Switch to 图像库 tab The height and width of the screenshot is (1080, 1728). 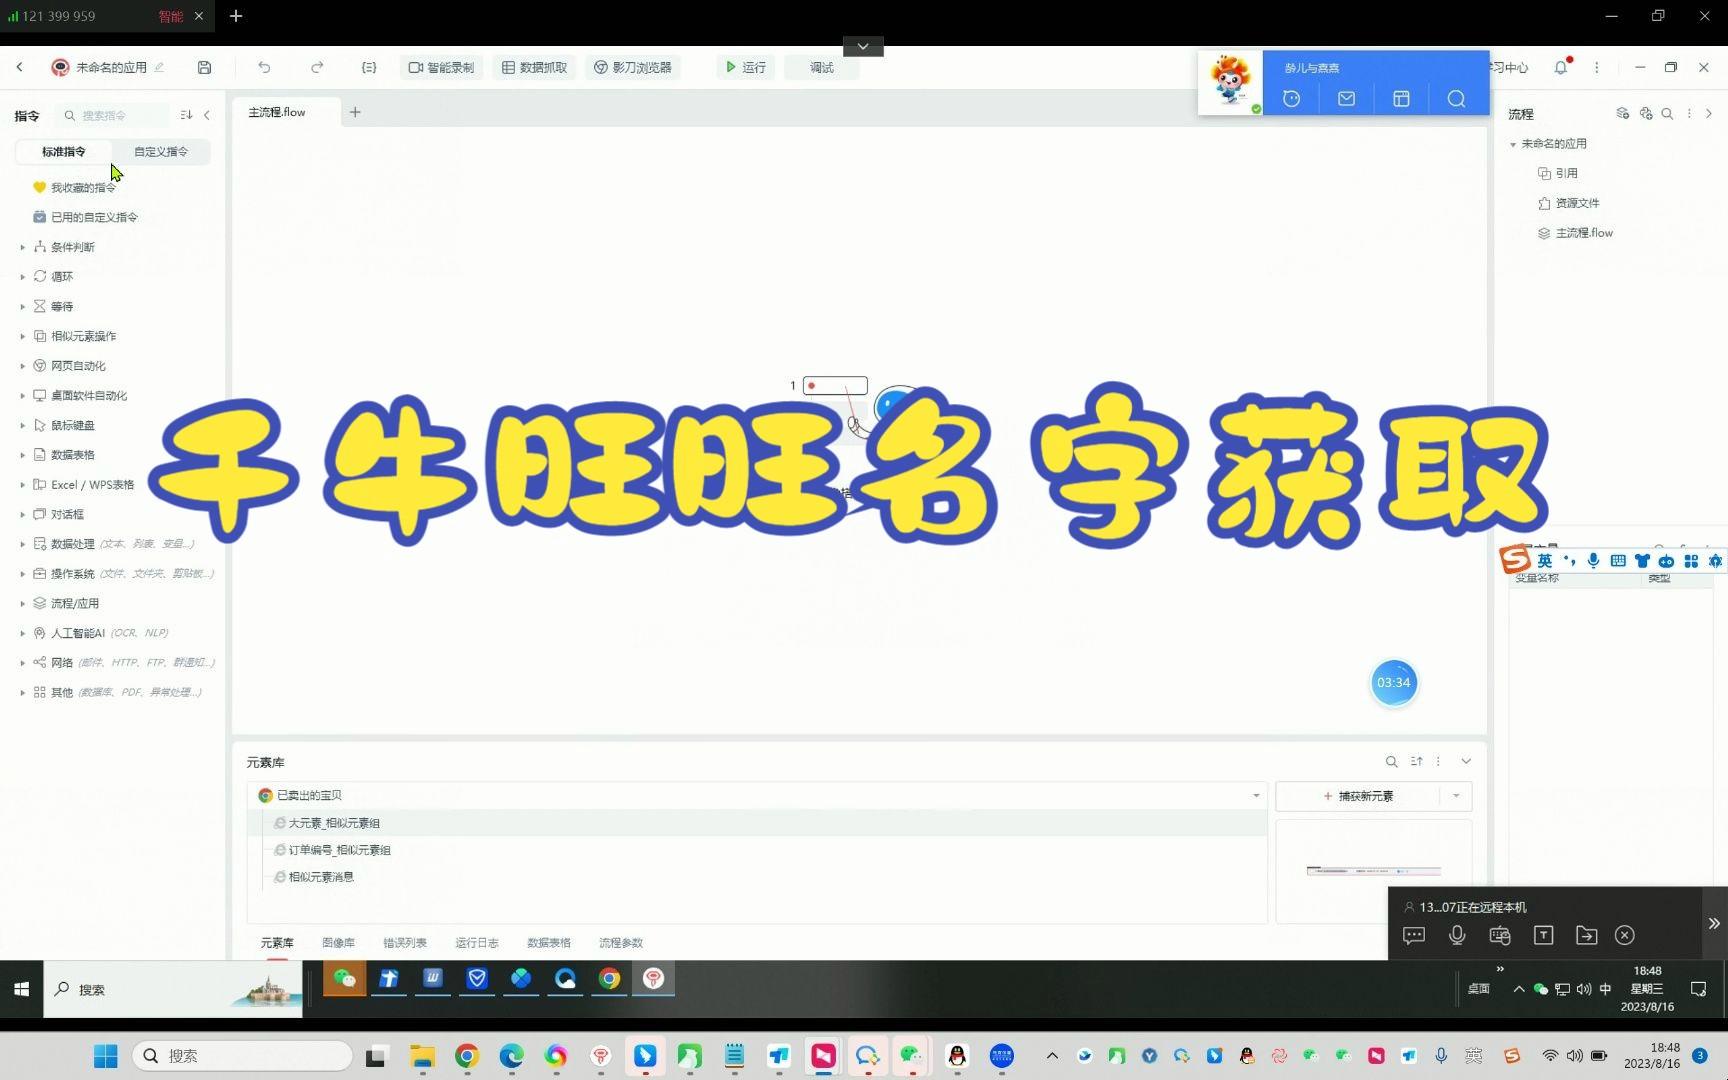click(x=338, y=943)
